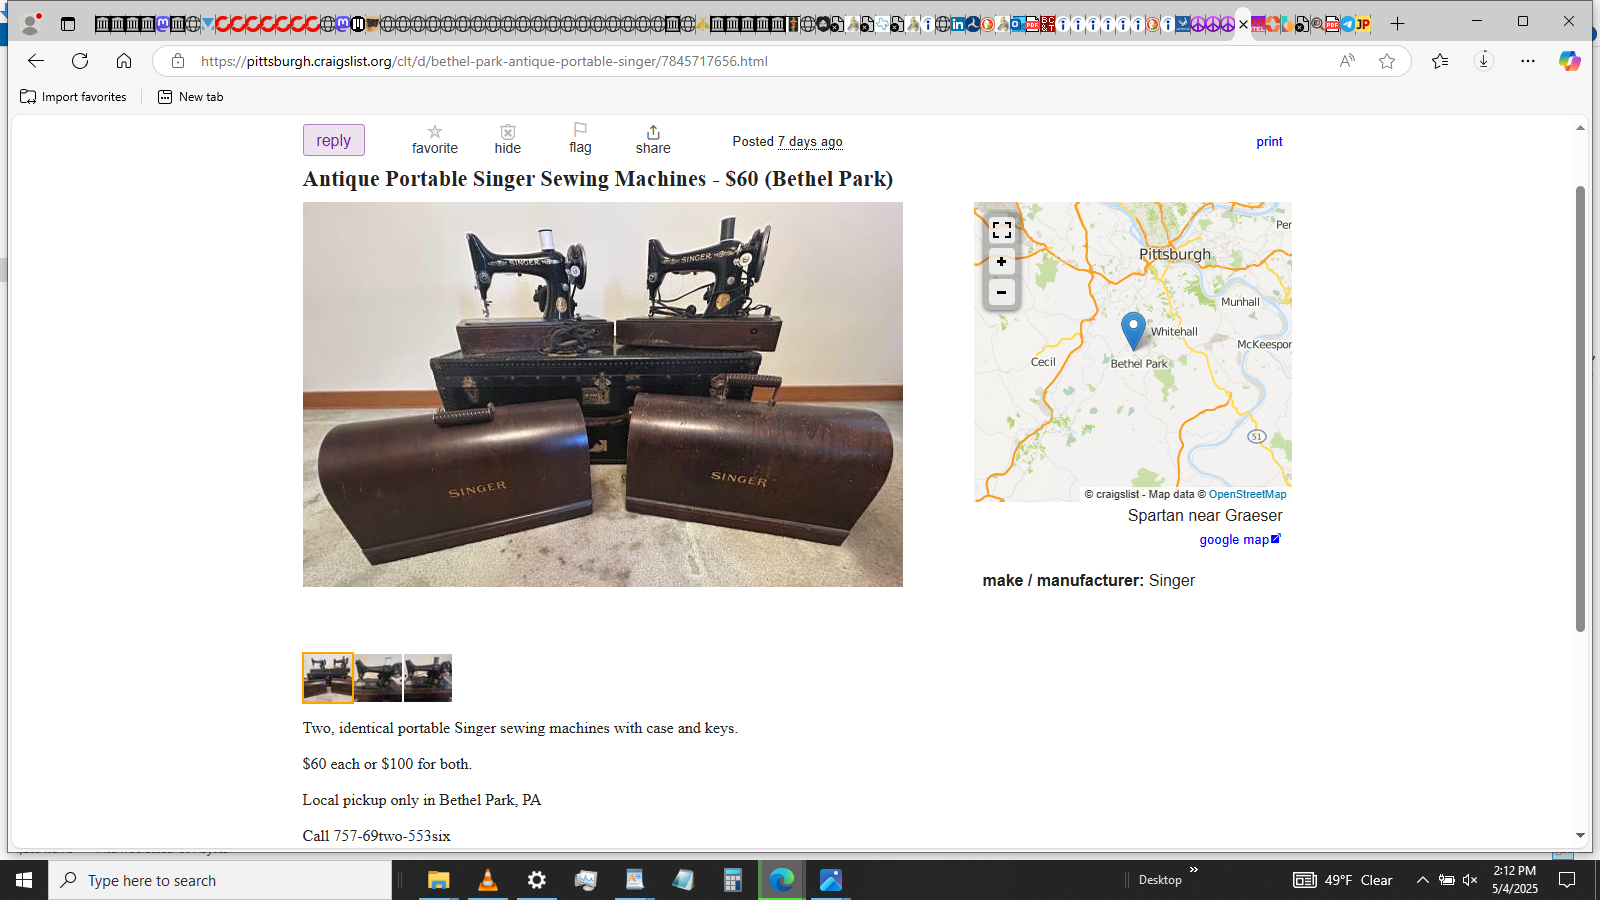Screen dimensions: 1600x900
Task: Click 'Spartan near Graeser' location text
Action: point(1205,516)
